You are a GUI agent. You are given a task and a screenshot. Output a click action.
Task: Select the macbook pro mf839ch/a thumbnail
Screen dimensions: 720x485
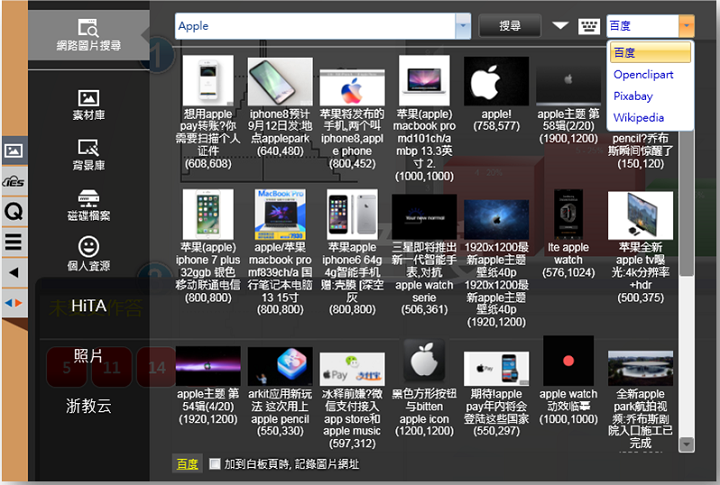280,214
